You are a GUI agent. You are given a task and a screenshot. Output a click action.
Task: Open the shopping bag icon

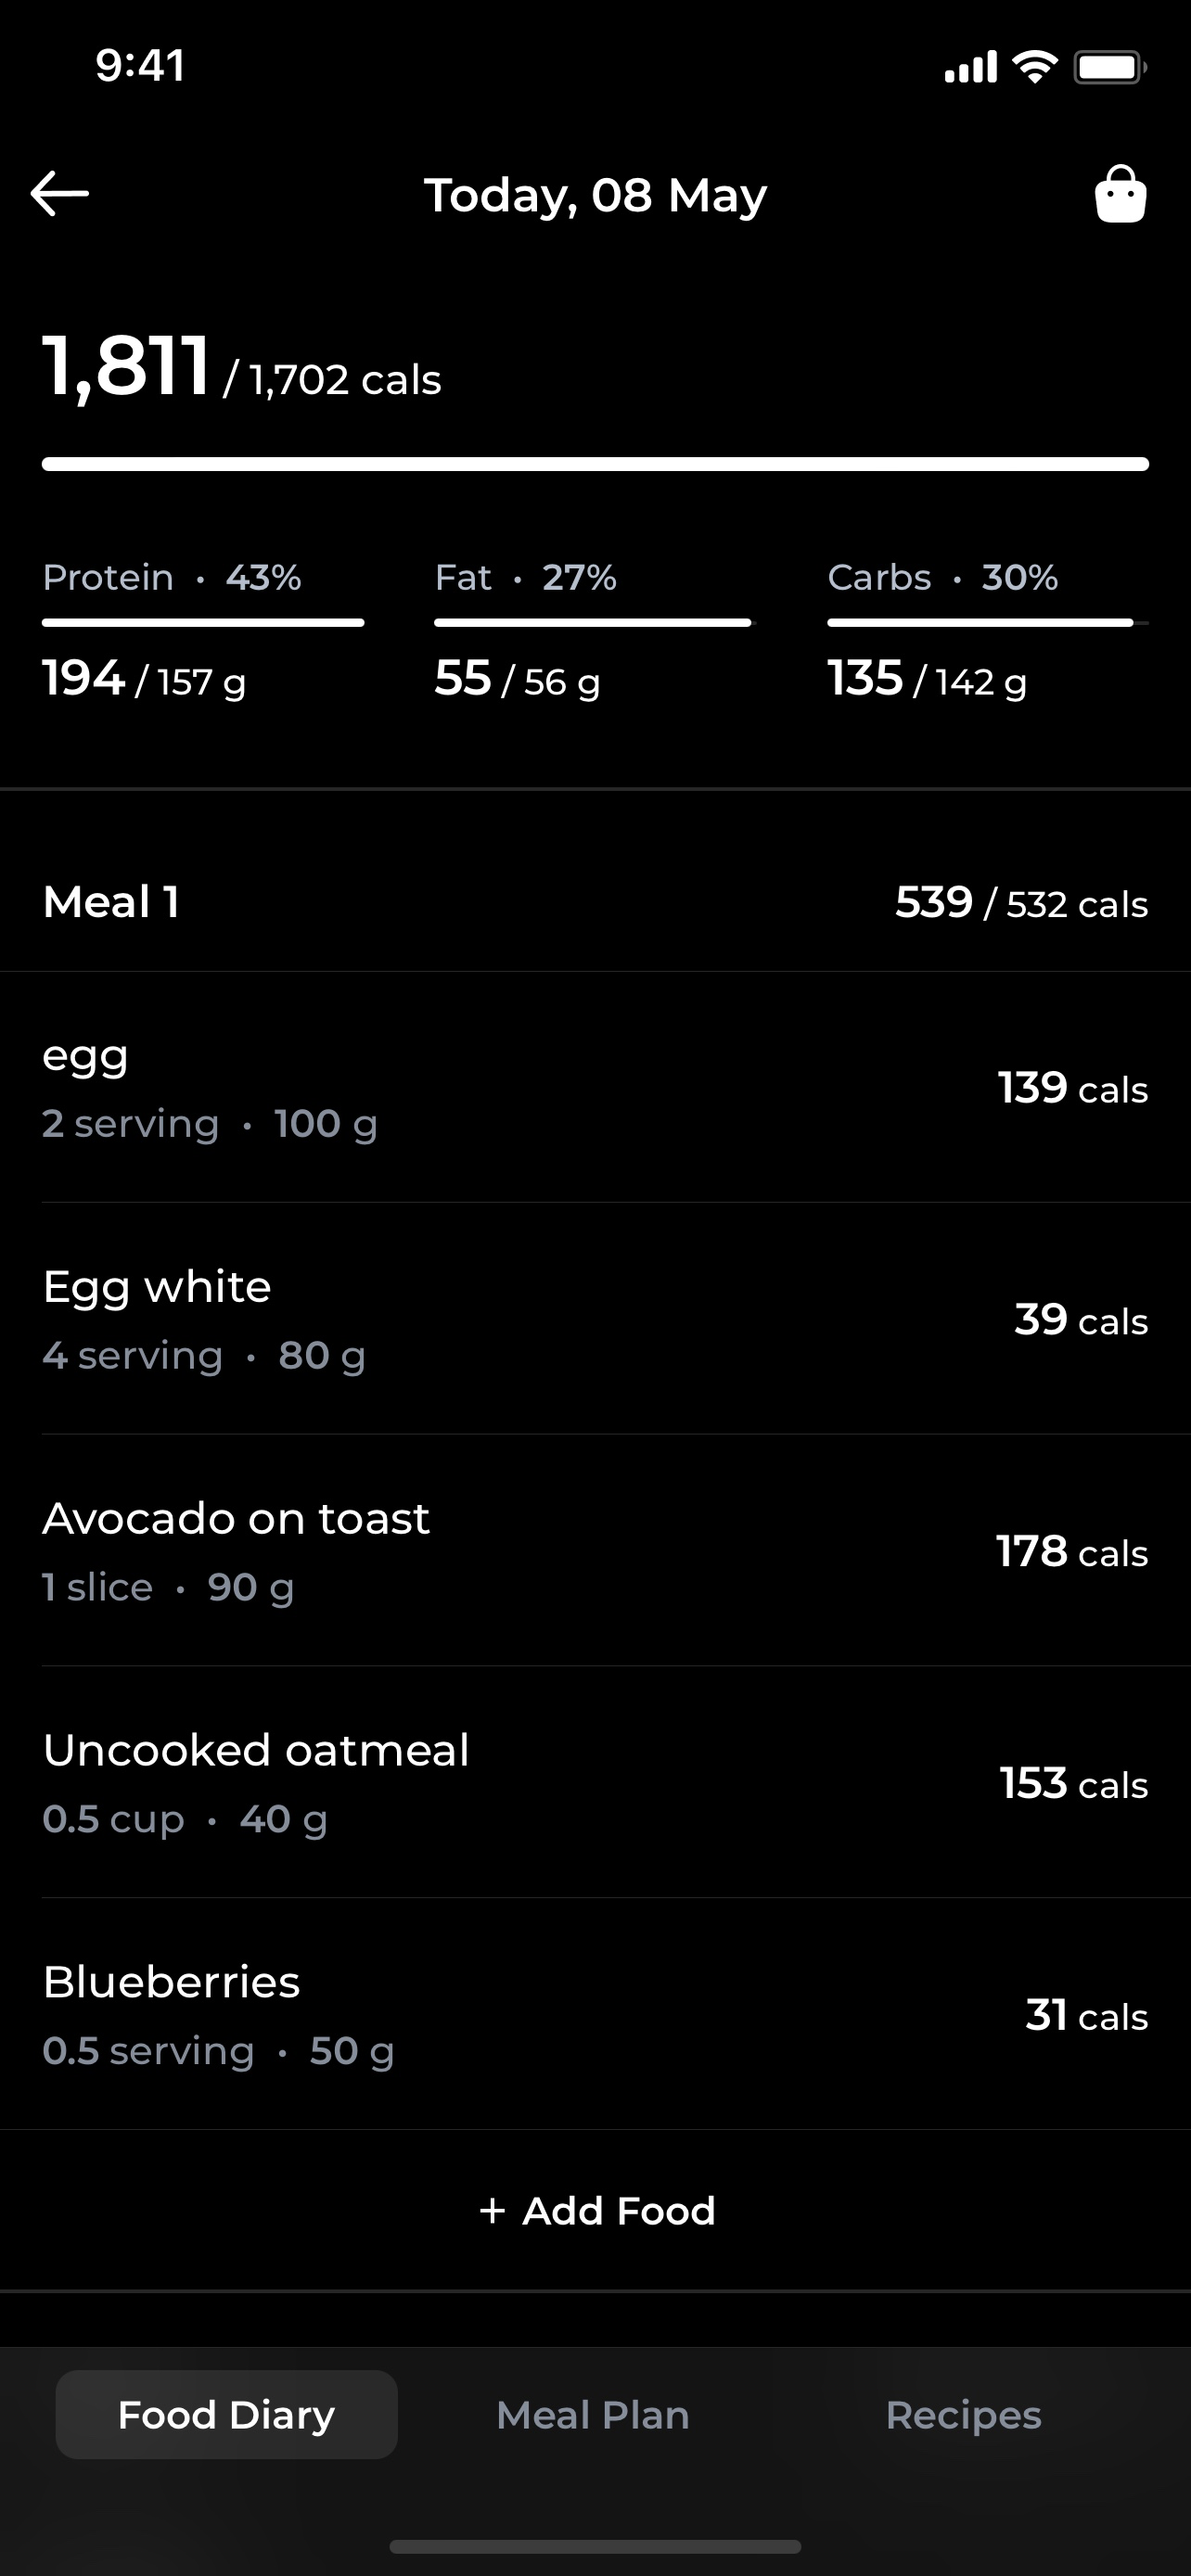1120,194
